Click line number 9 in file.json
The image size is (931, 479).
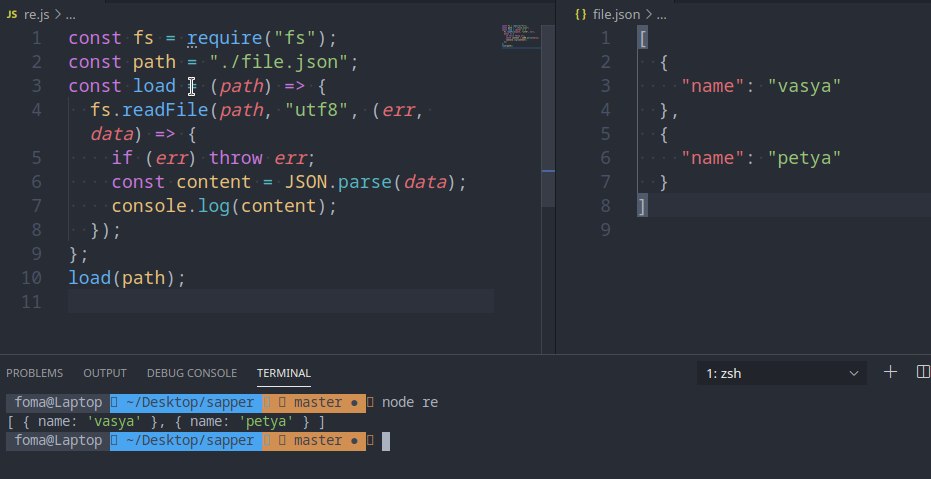[x=605, y=230]
